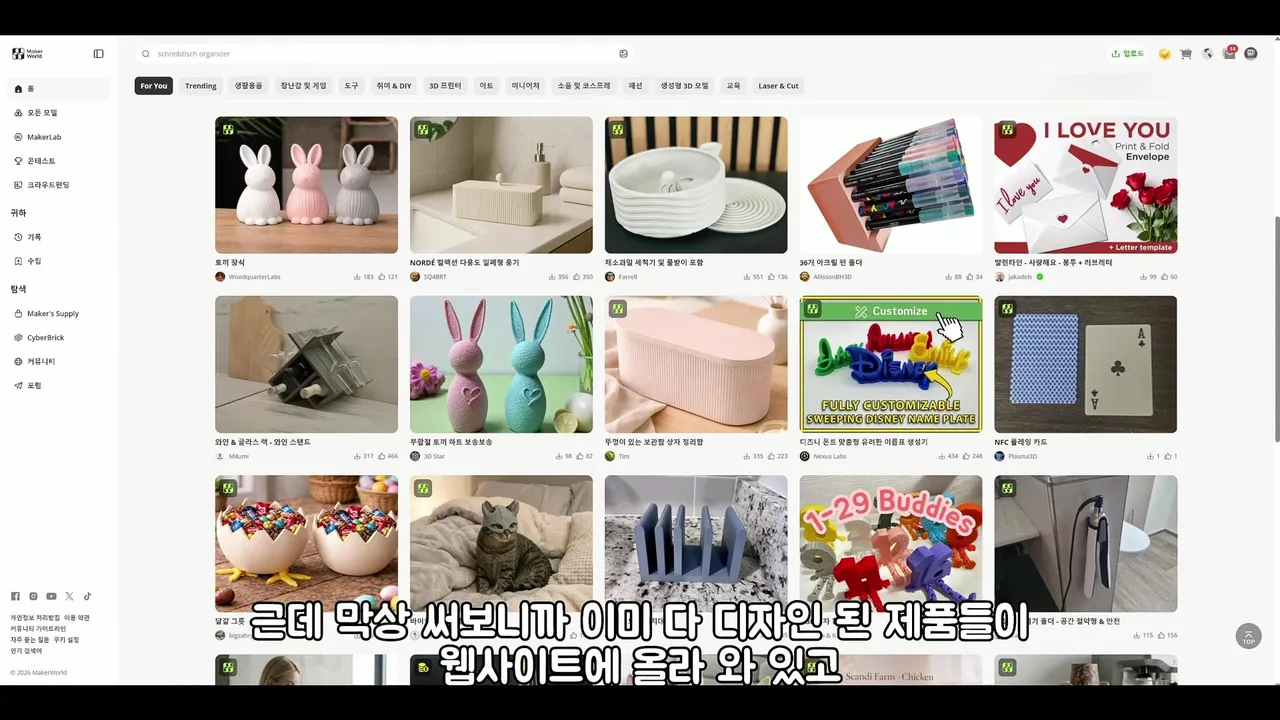Click the search field with schreibtisch organizer

point(385,54)
